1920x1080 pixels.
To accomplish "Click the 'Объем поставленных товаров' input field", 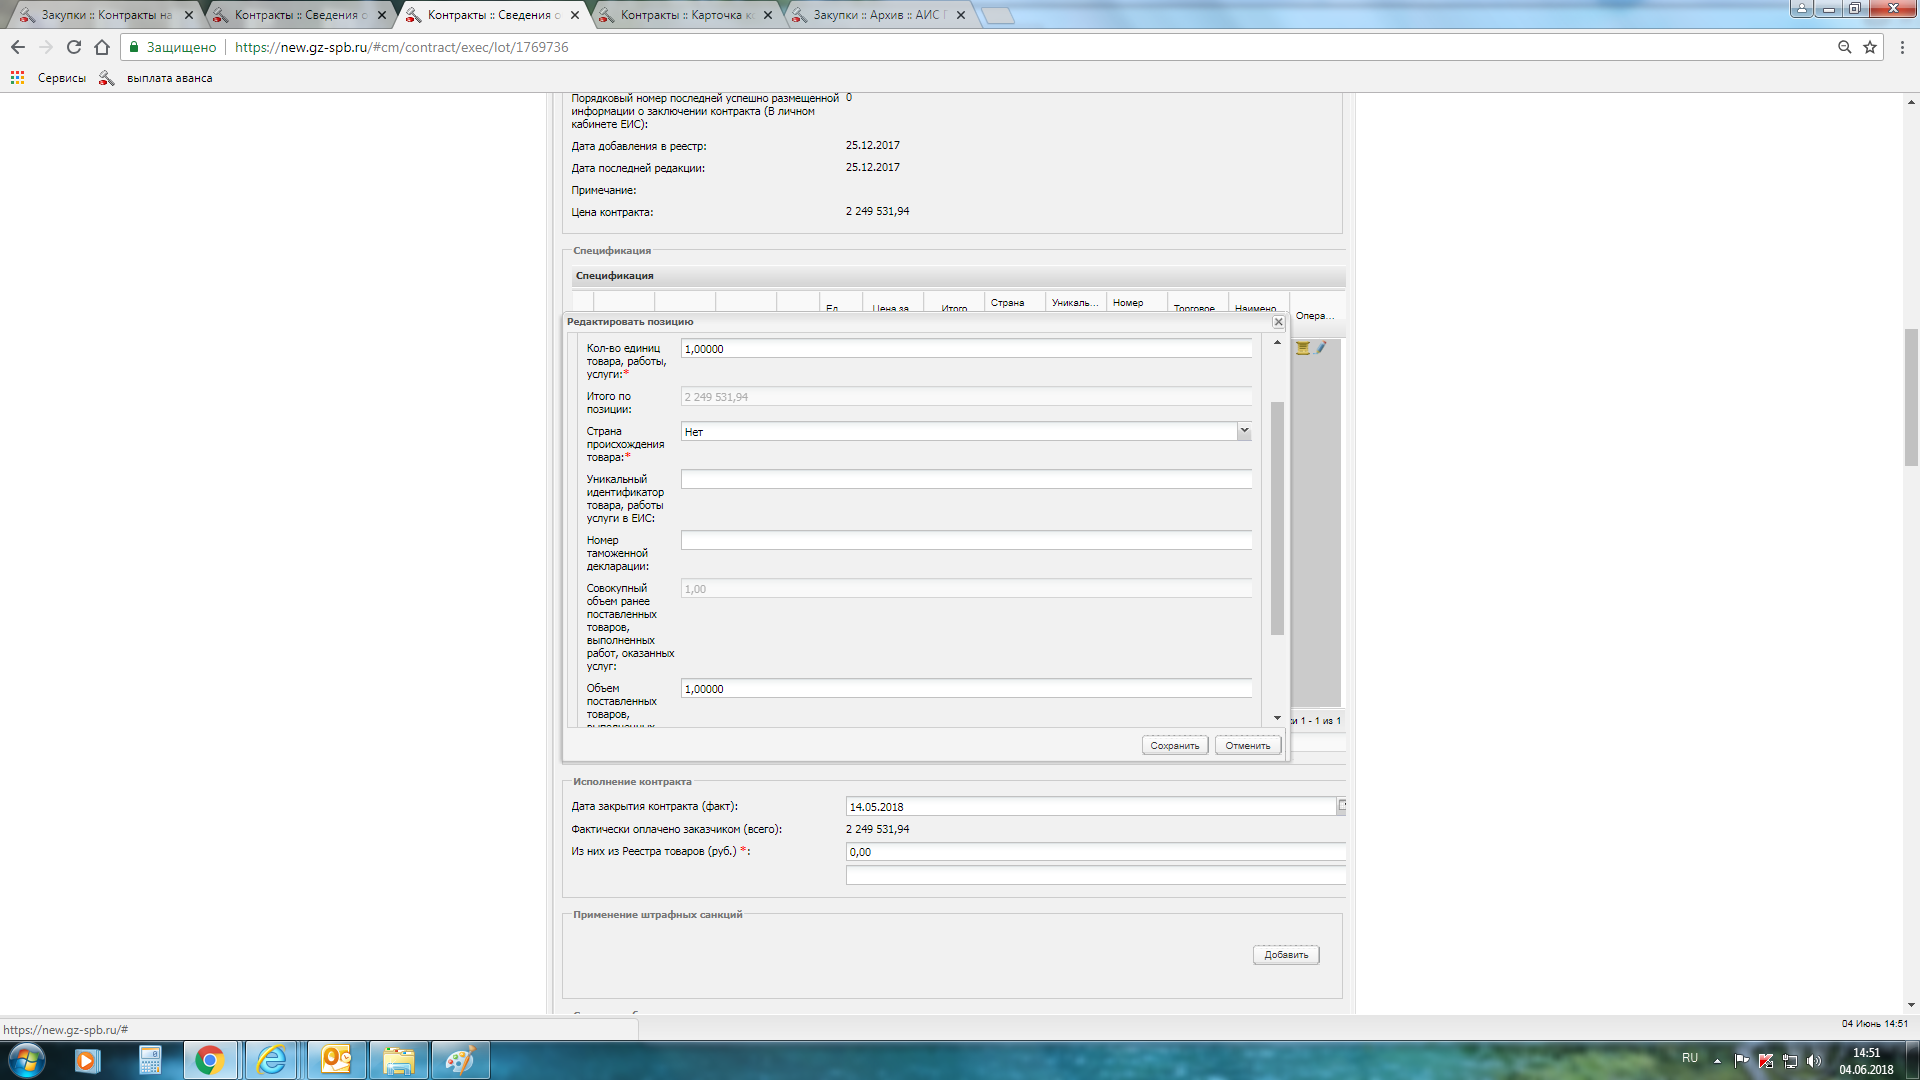I will [966, 688].
